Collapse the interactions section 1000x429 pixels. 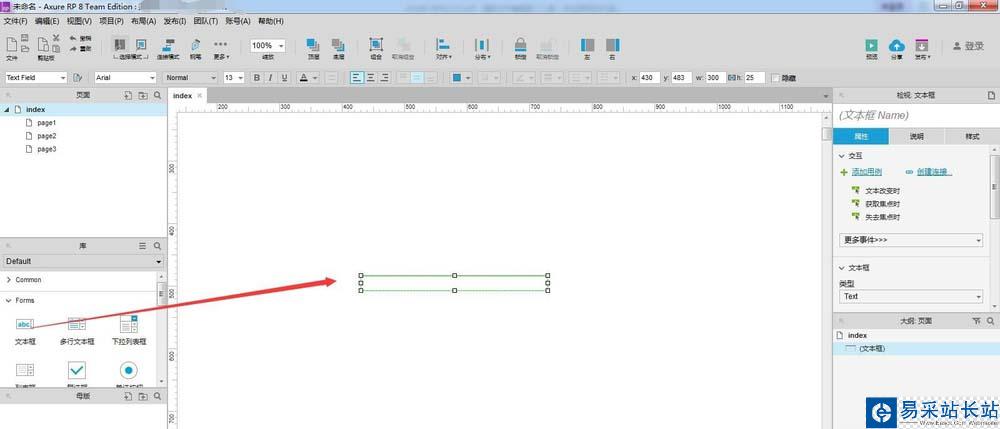[841, 156]
